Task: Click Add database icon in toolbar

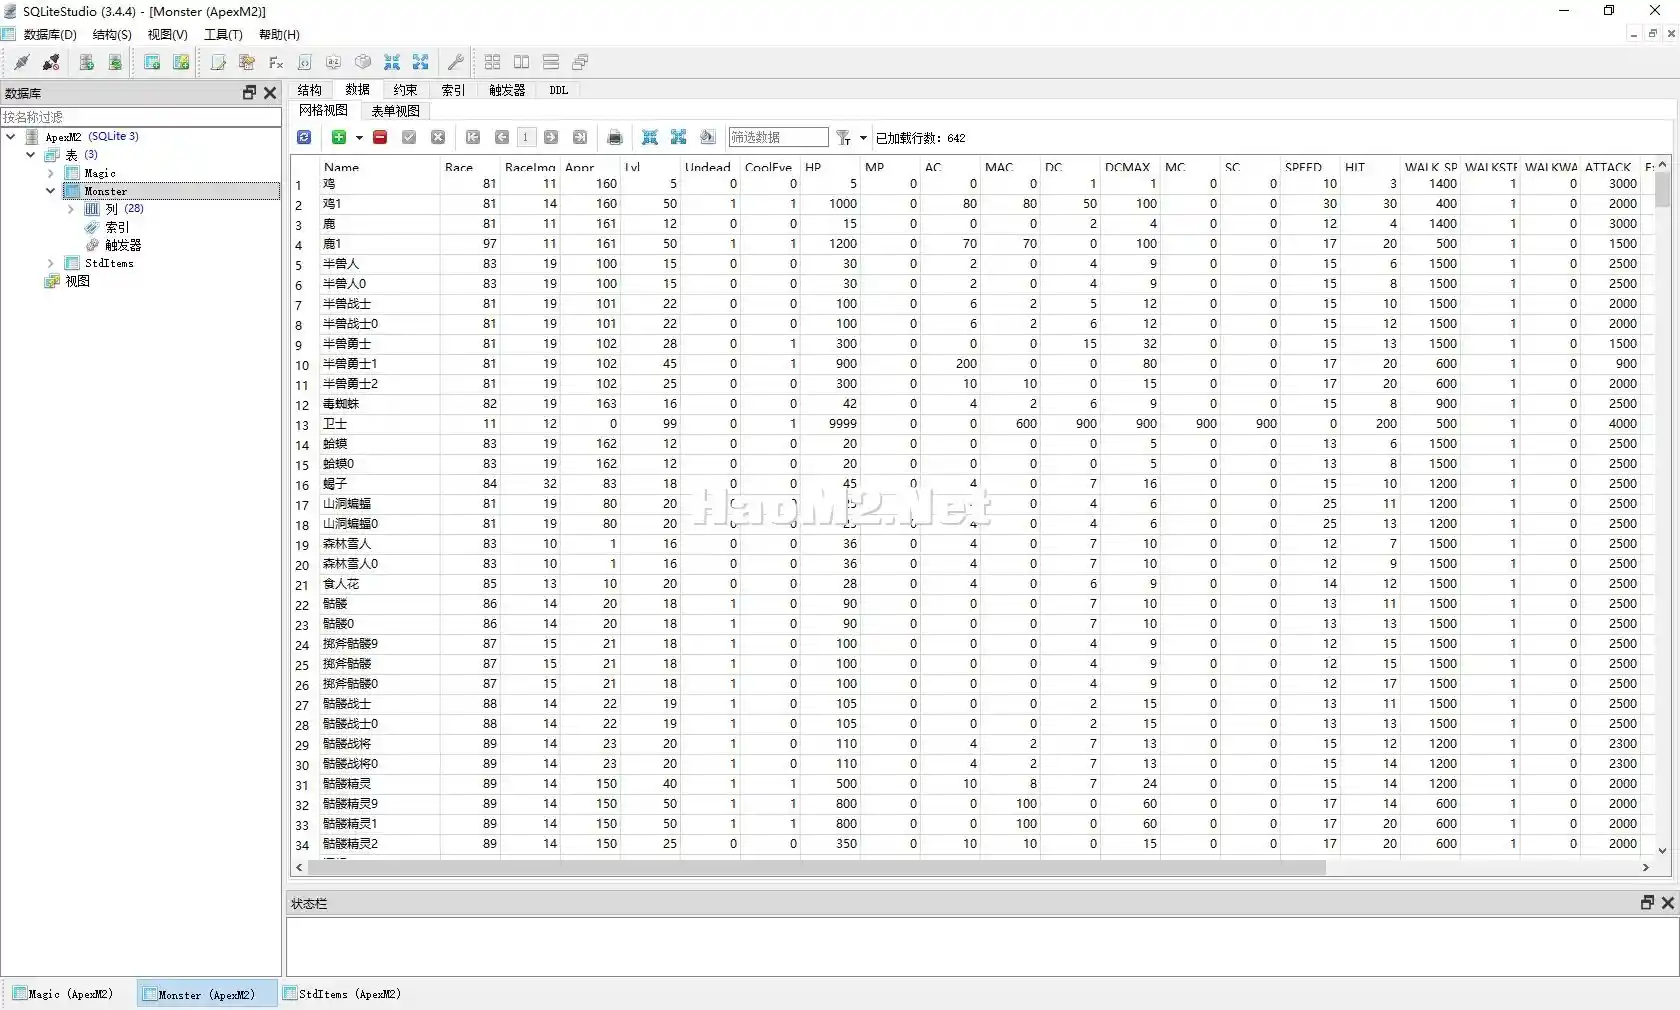Action: pos(87,62)
